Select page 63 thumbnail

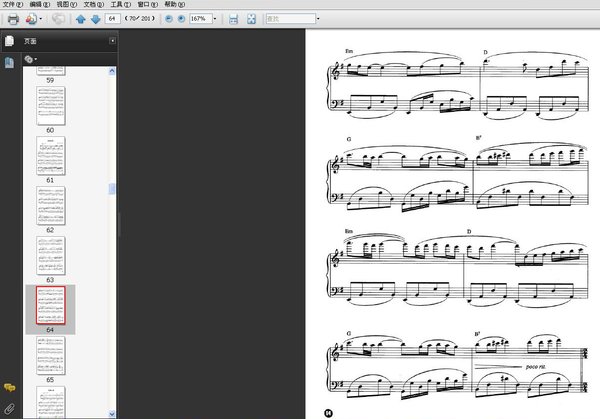(51, 256)
